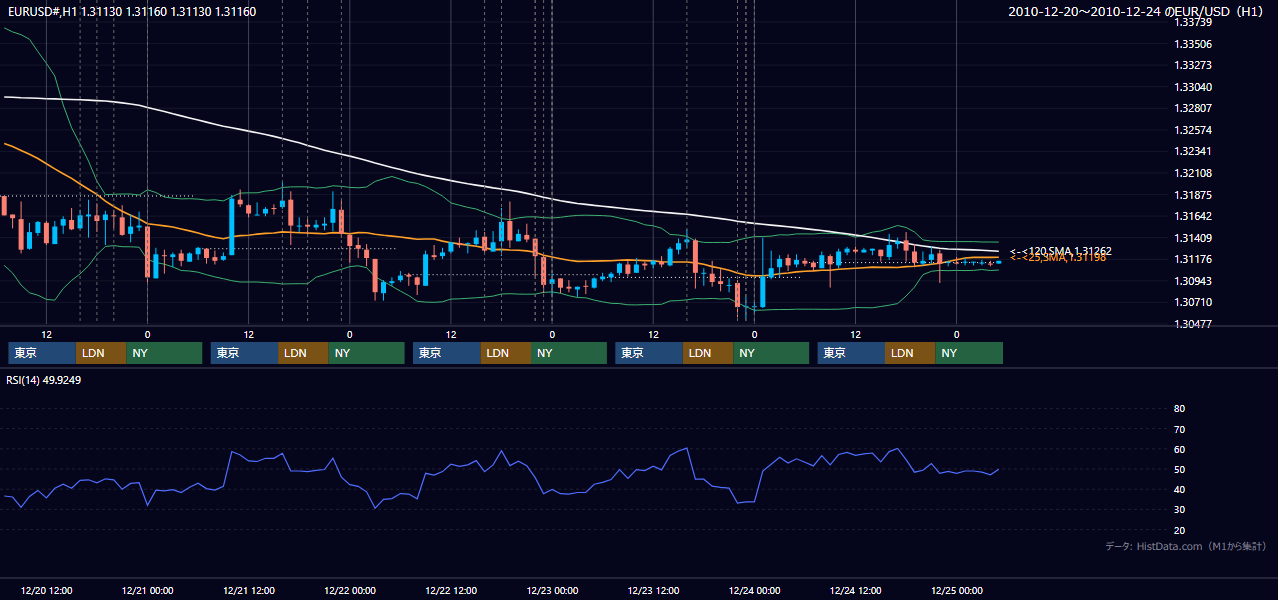Viewport: 1278px width, 600px height.
Task: Click price axis value 1.33739
Action: pos(1193,22)
